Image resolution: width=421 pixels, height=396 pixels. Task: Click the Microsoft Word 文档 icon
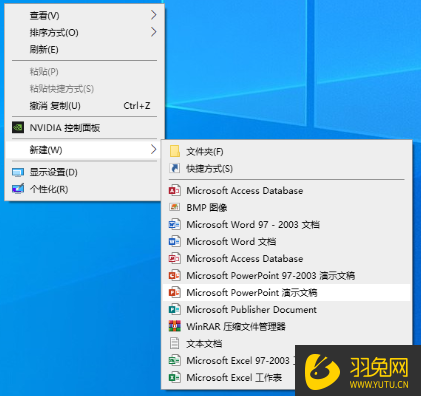pos(175,241)
